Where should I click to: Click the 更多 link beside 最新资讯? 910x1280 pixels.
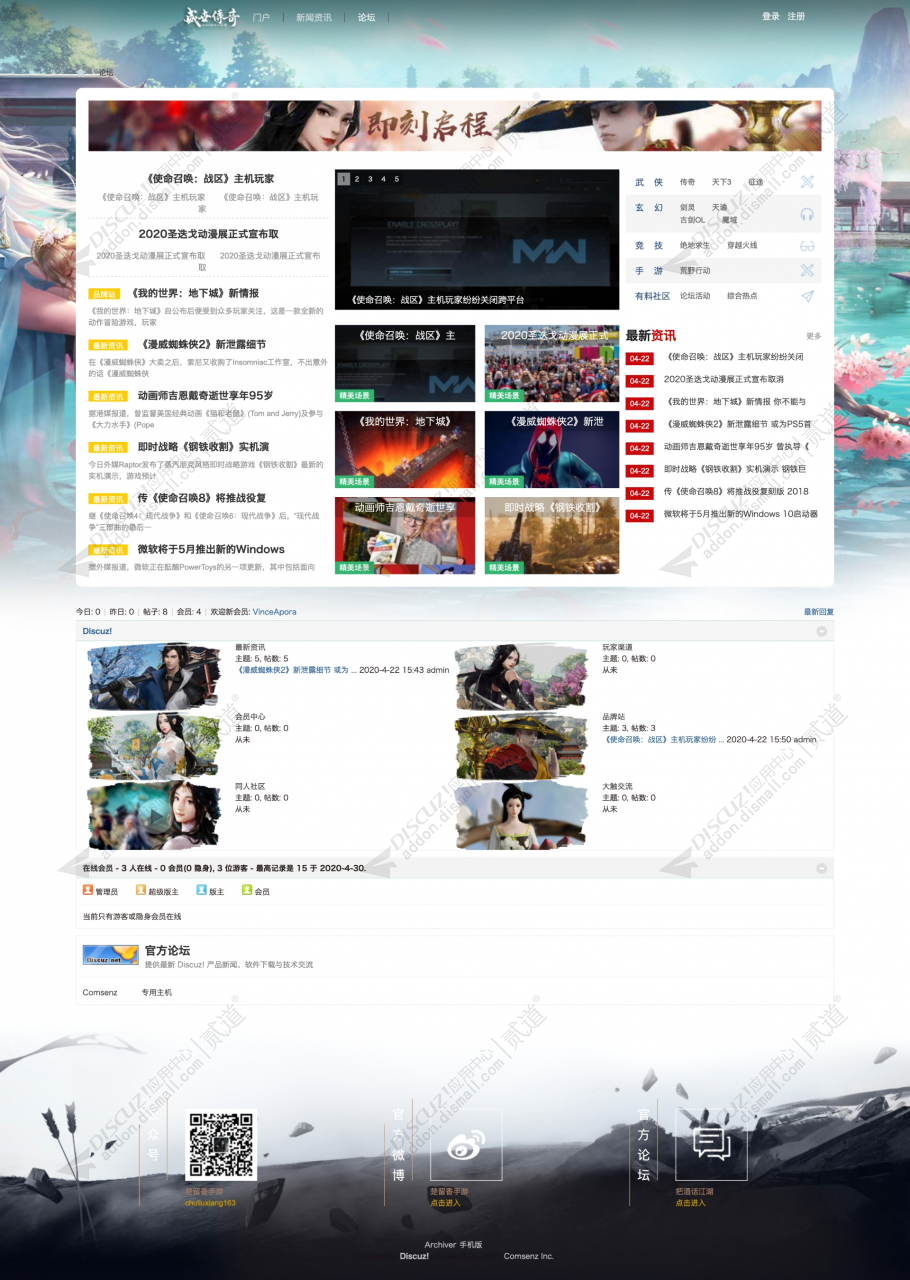coord(814,336)
